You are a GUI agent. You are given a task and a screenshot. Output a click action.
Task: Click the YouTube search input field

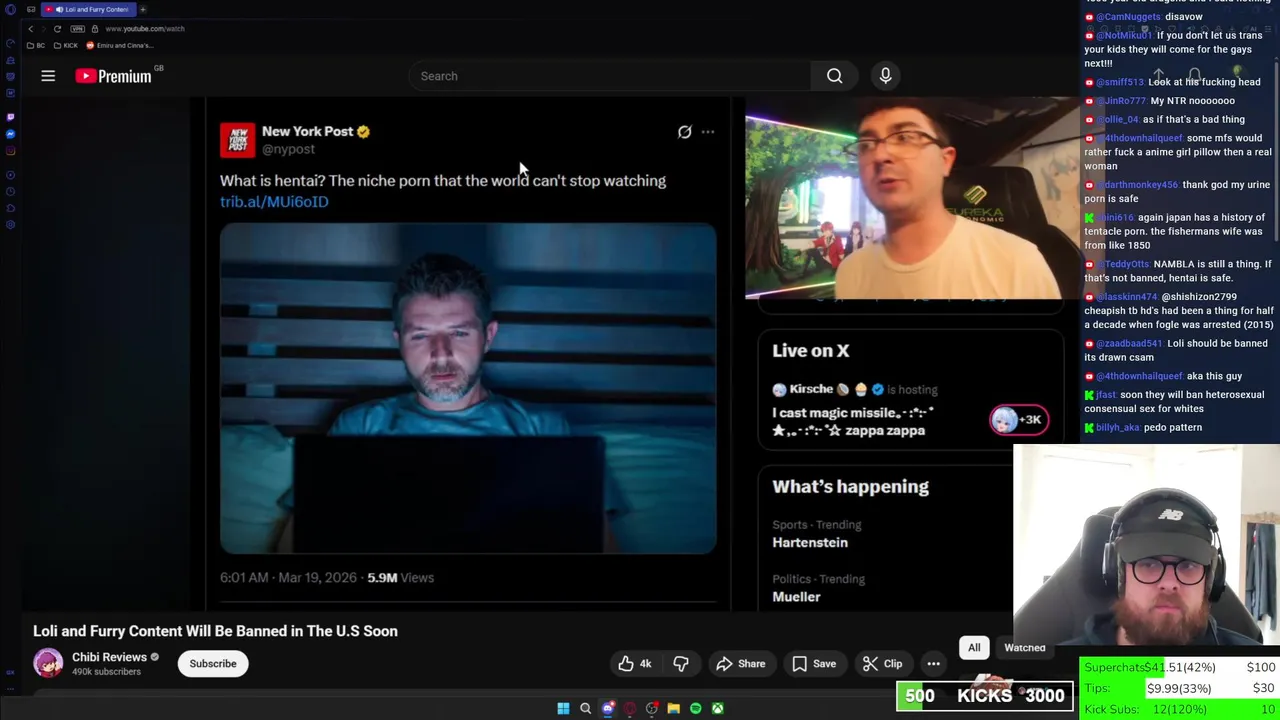[x=610, y=76]
